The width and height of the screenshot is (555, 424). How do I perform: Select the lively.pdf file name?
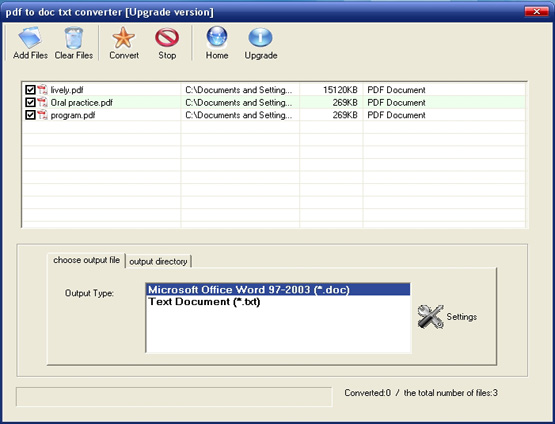pos(67,90)
